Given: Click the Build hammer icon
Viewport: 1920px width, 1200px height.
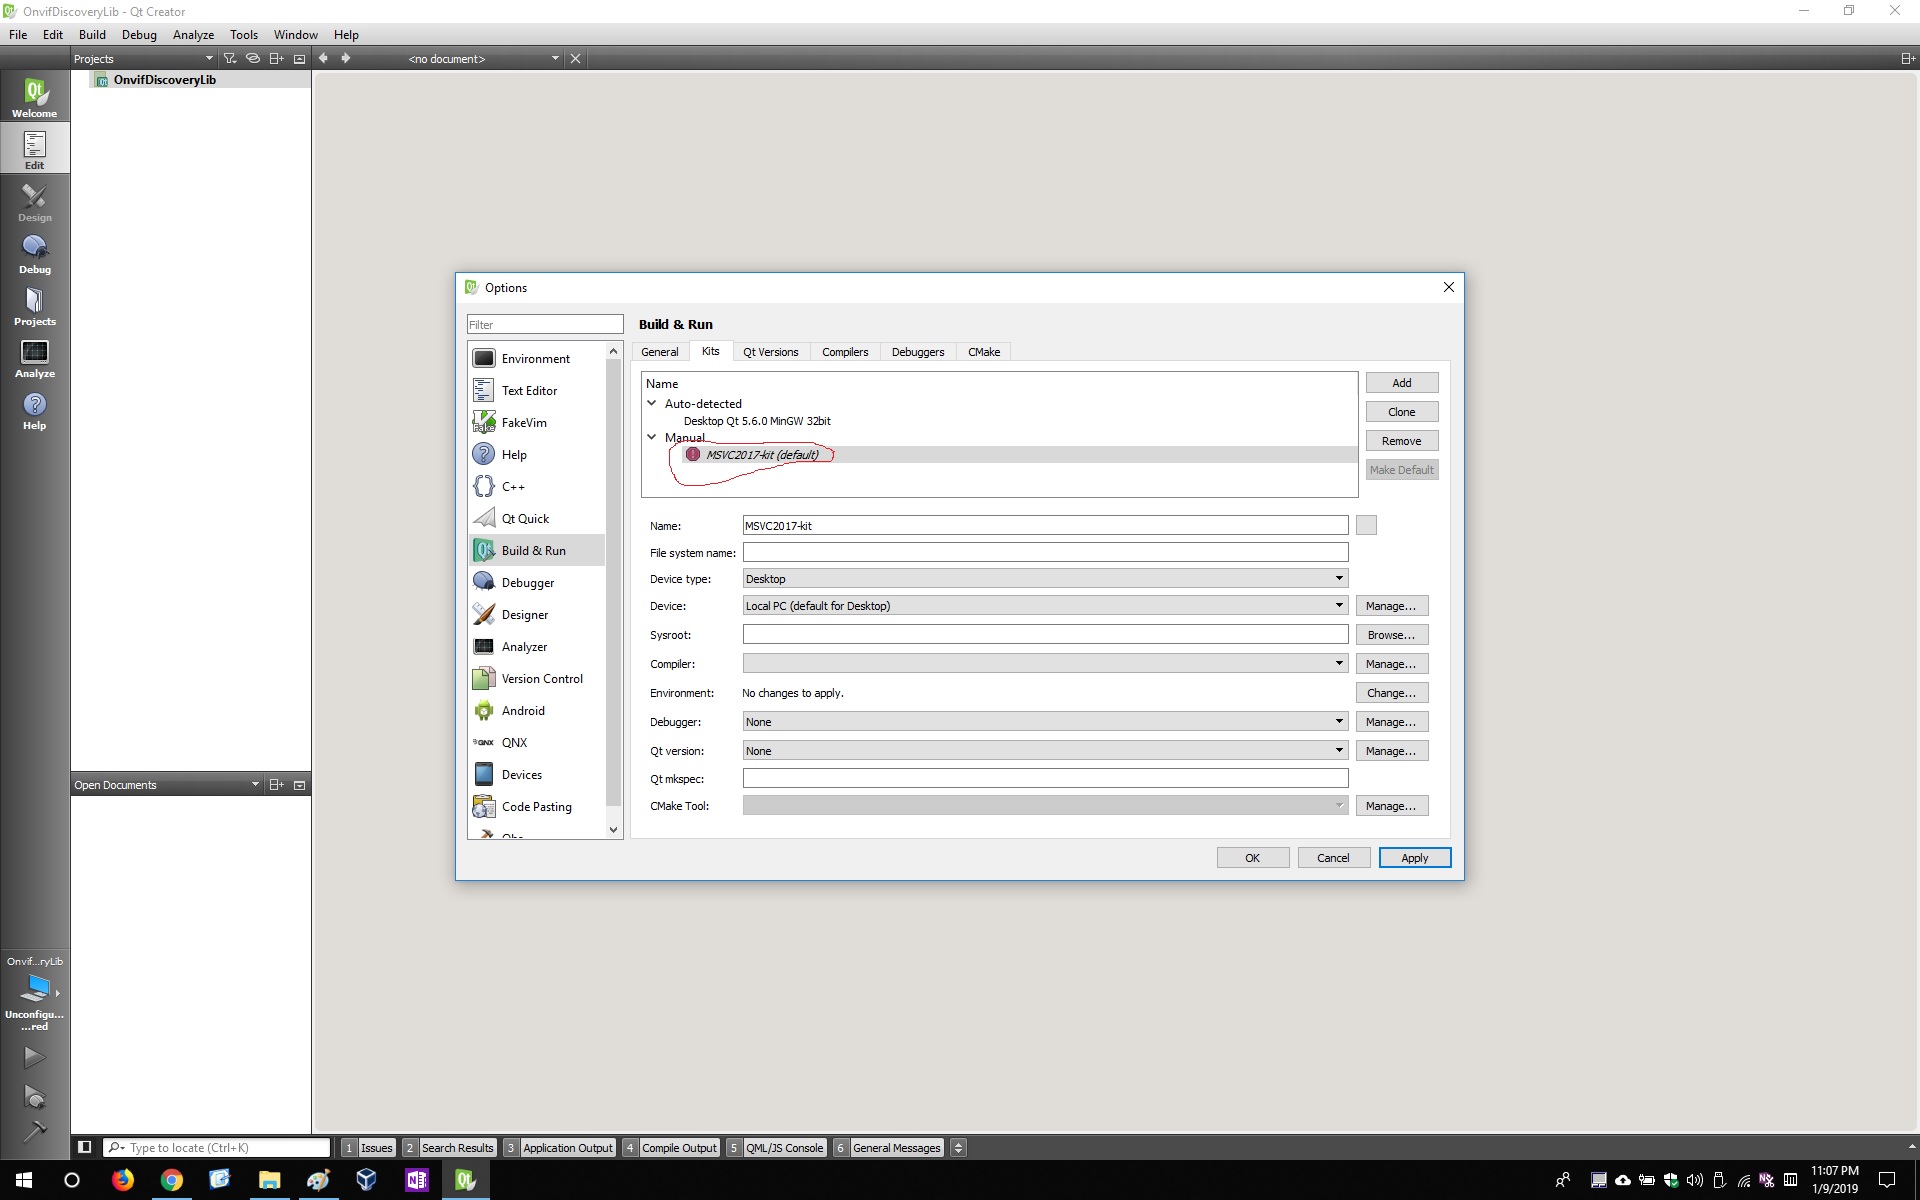Looking at the screenshot, I should tap(34, 1131).
